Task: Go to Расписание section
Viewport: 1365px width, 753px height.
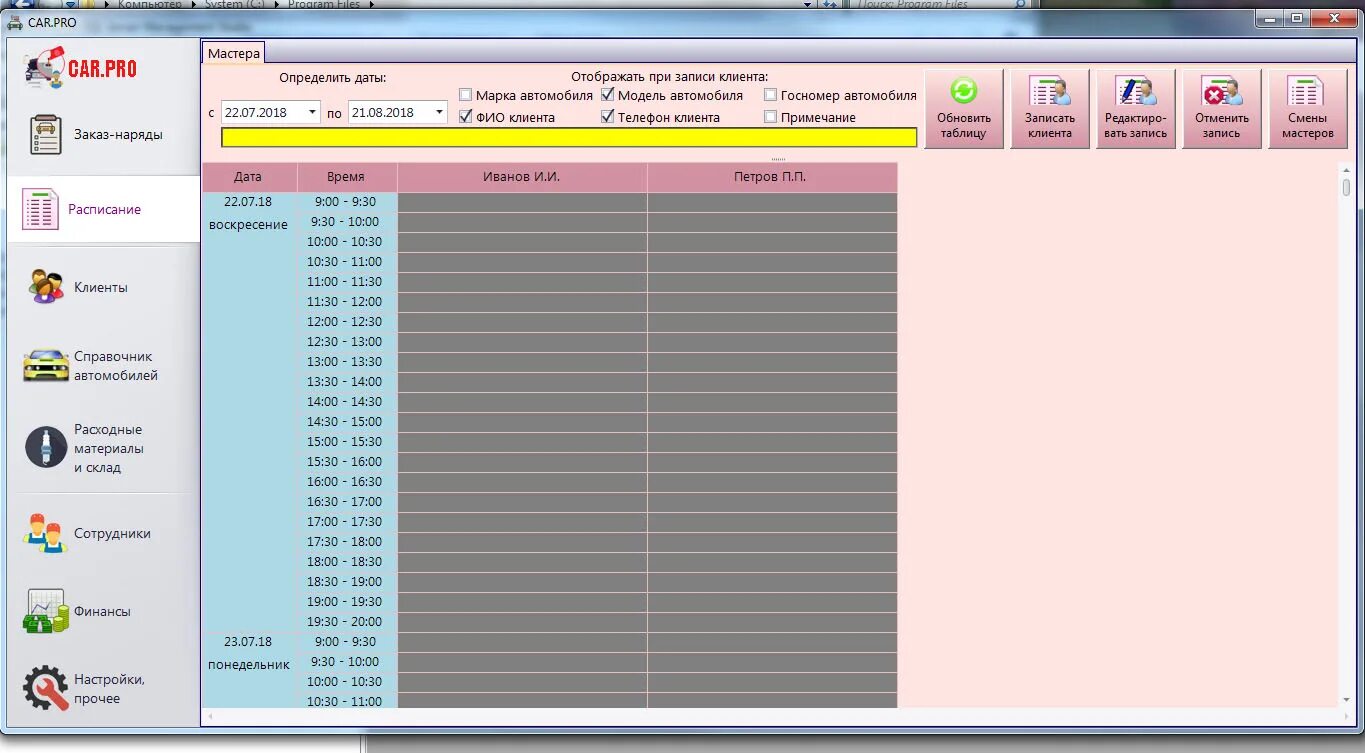Action: [104, 209]
